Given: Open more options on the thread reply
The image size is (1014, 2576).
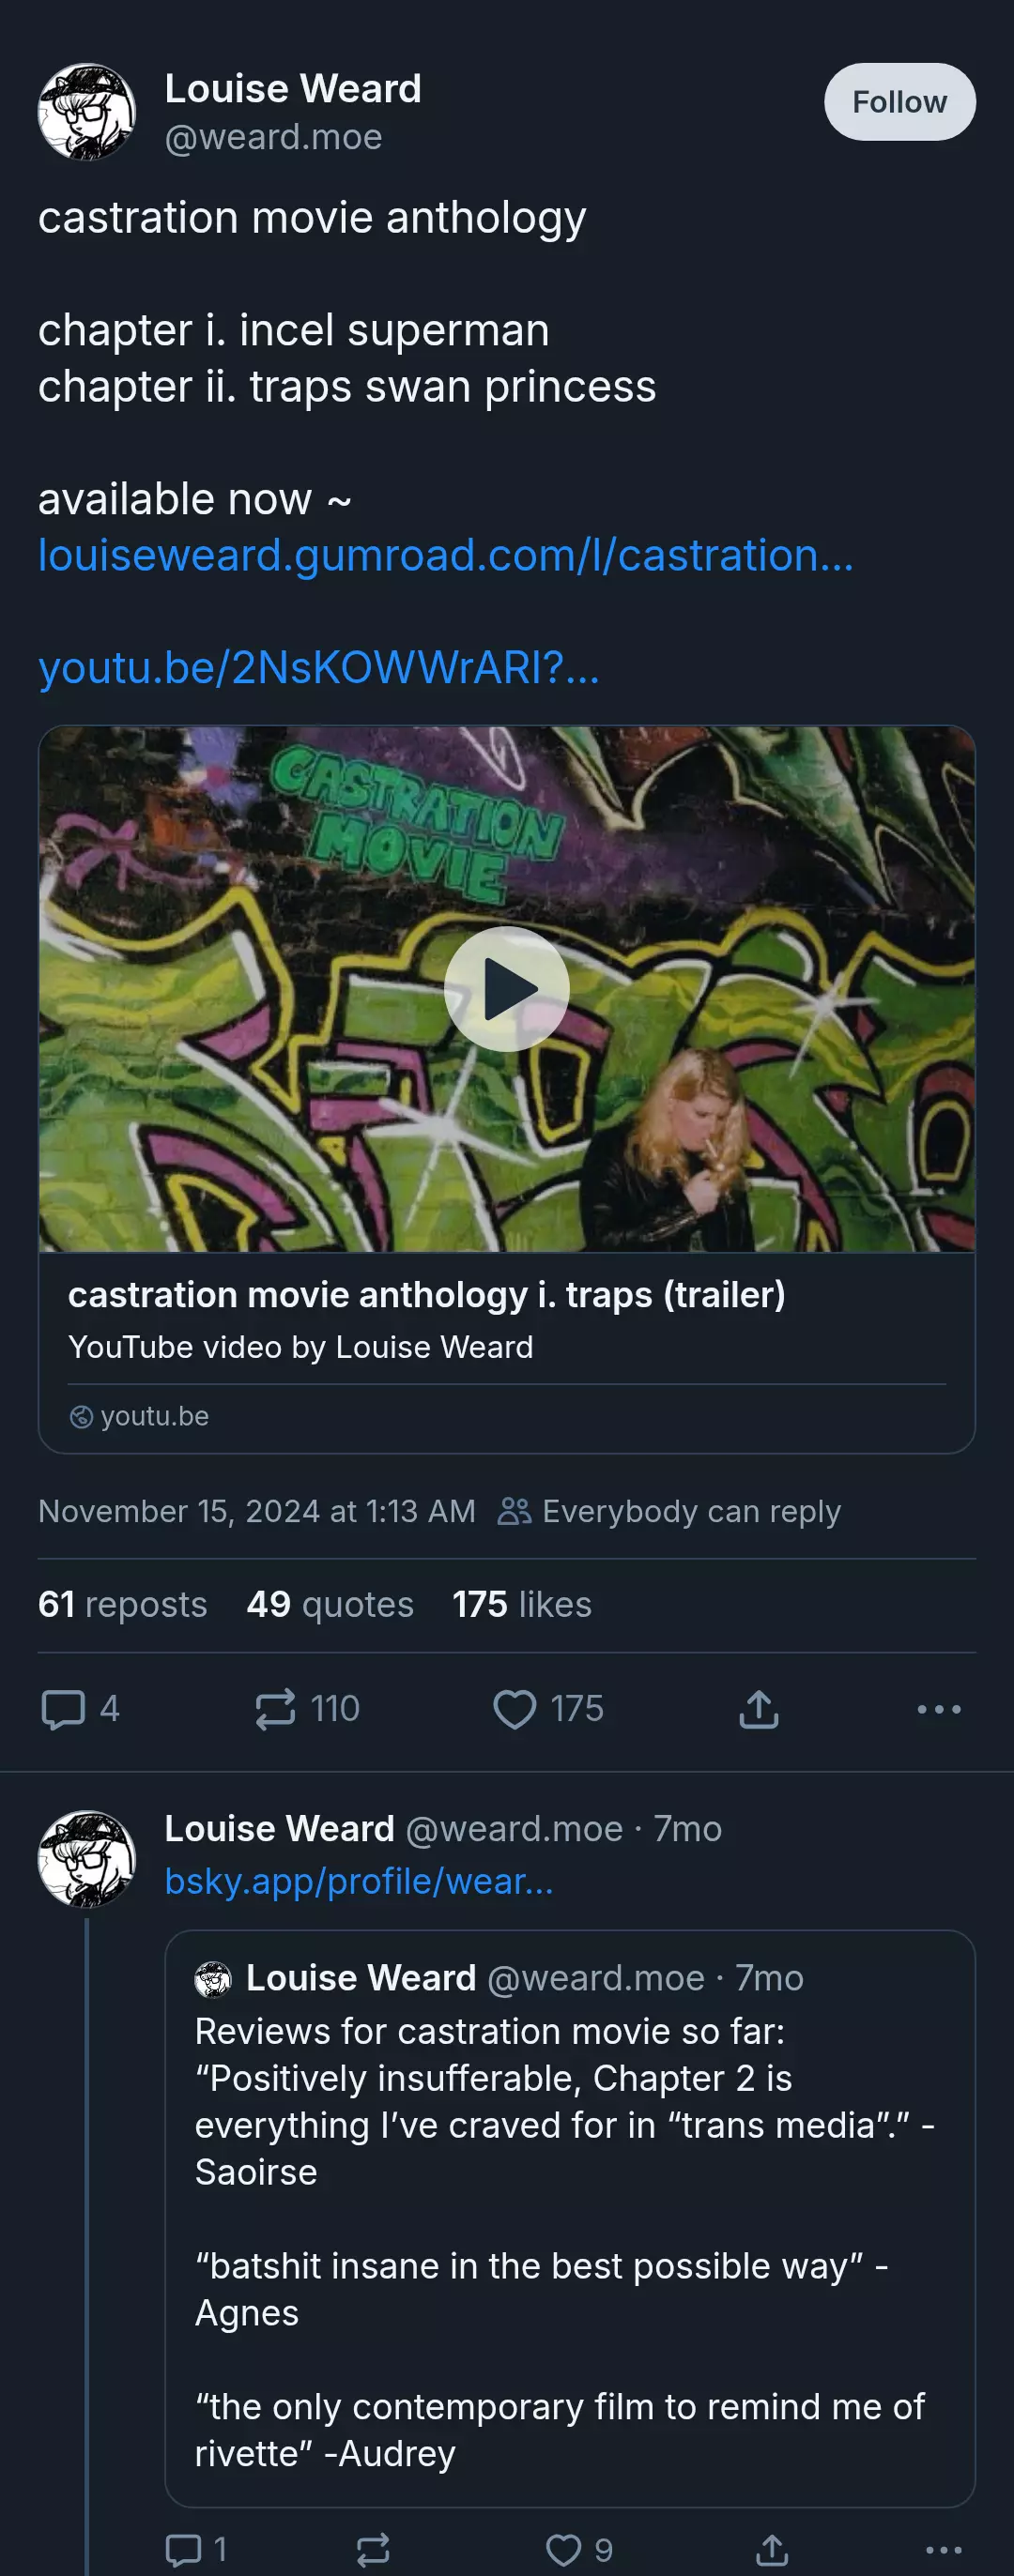Looking at the screenshot, I should [944, 2549].
